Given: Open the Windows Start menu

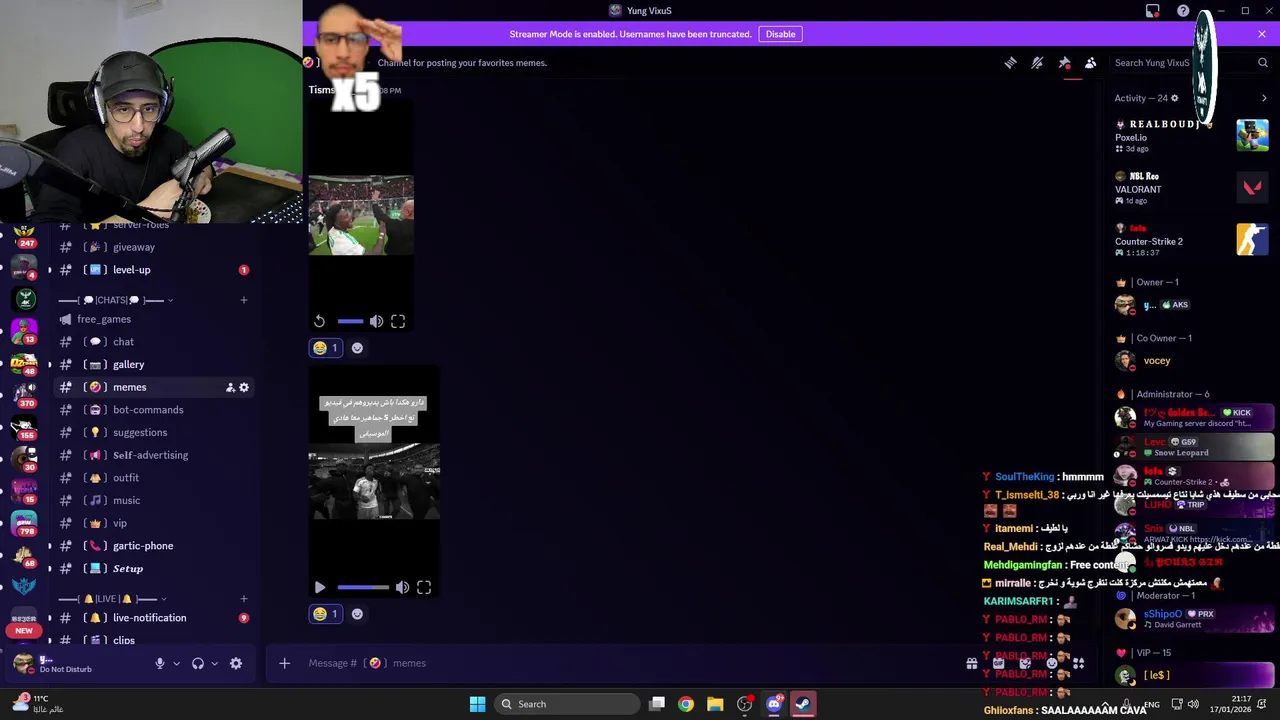Looking at the screenshot, I should 477,704.
